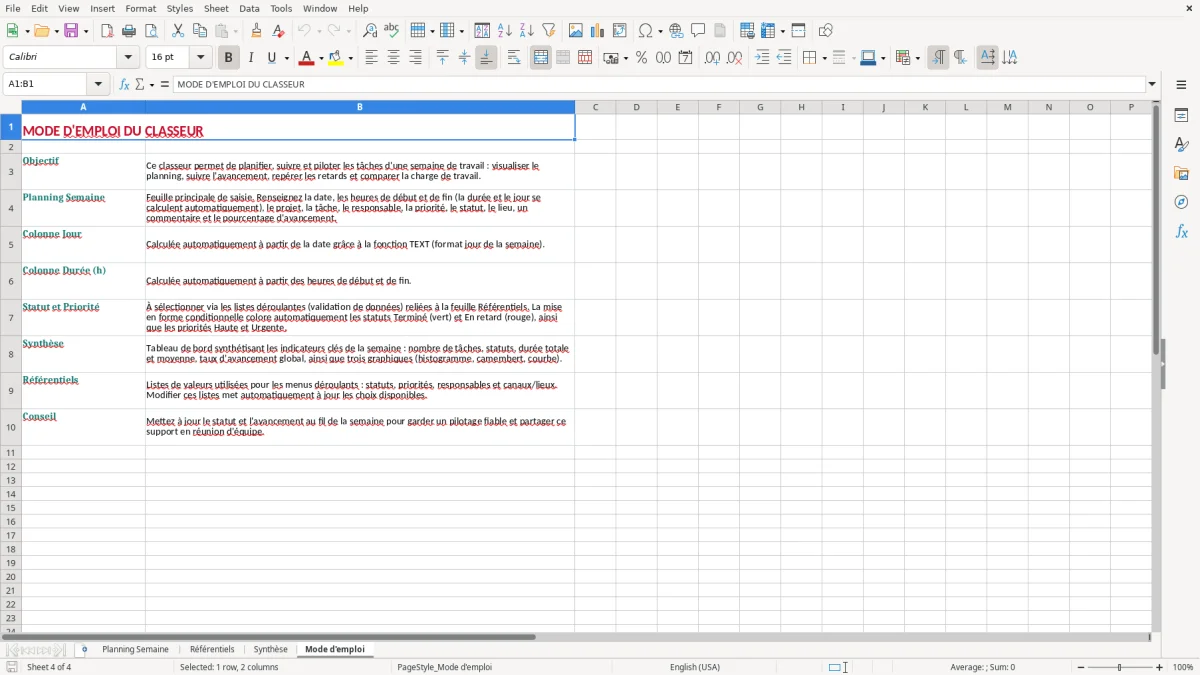Click Insert Comment icon
Viewport: 1200px width, 675px height.
point(698,31)
